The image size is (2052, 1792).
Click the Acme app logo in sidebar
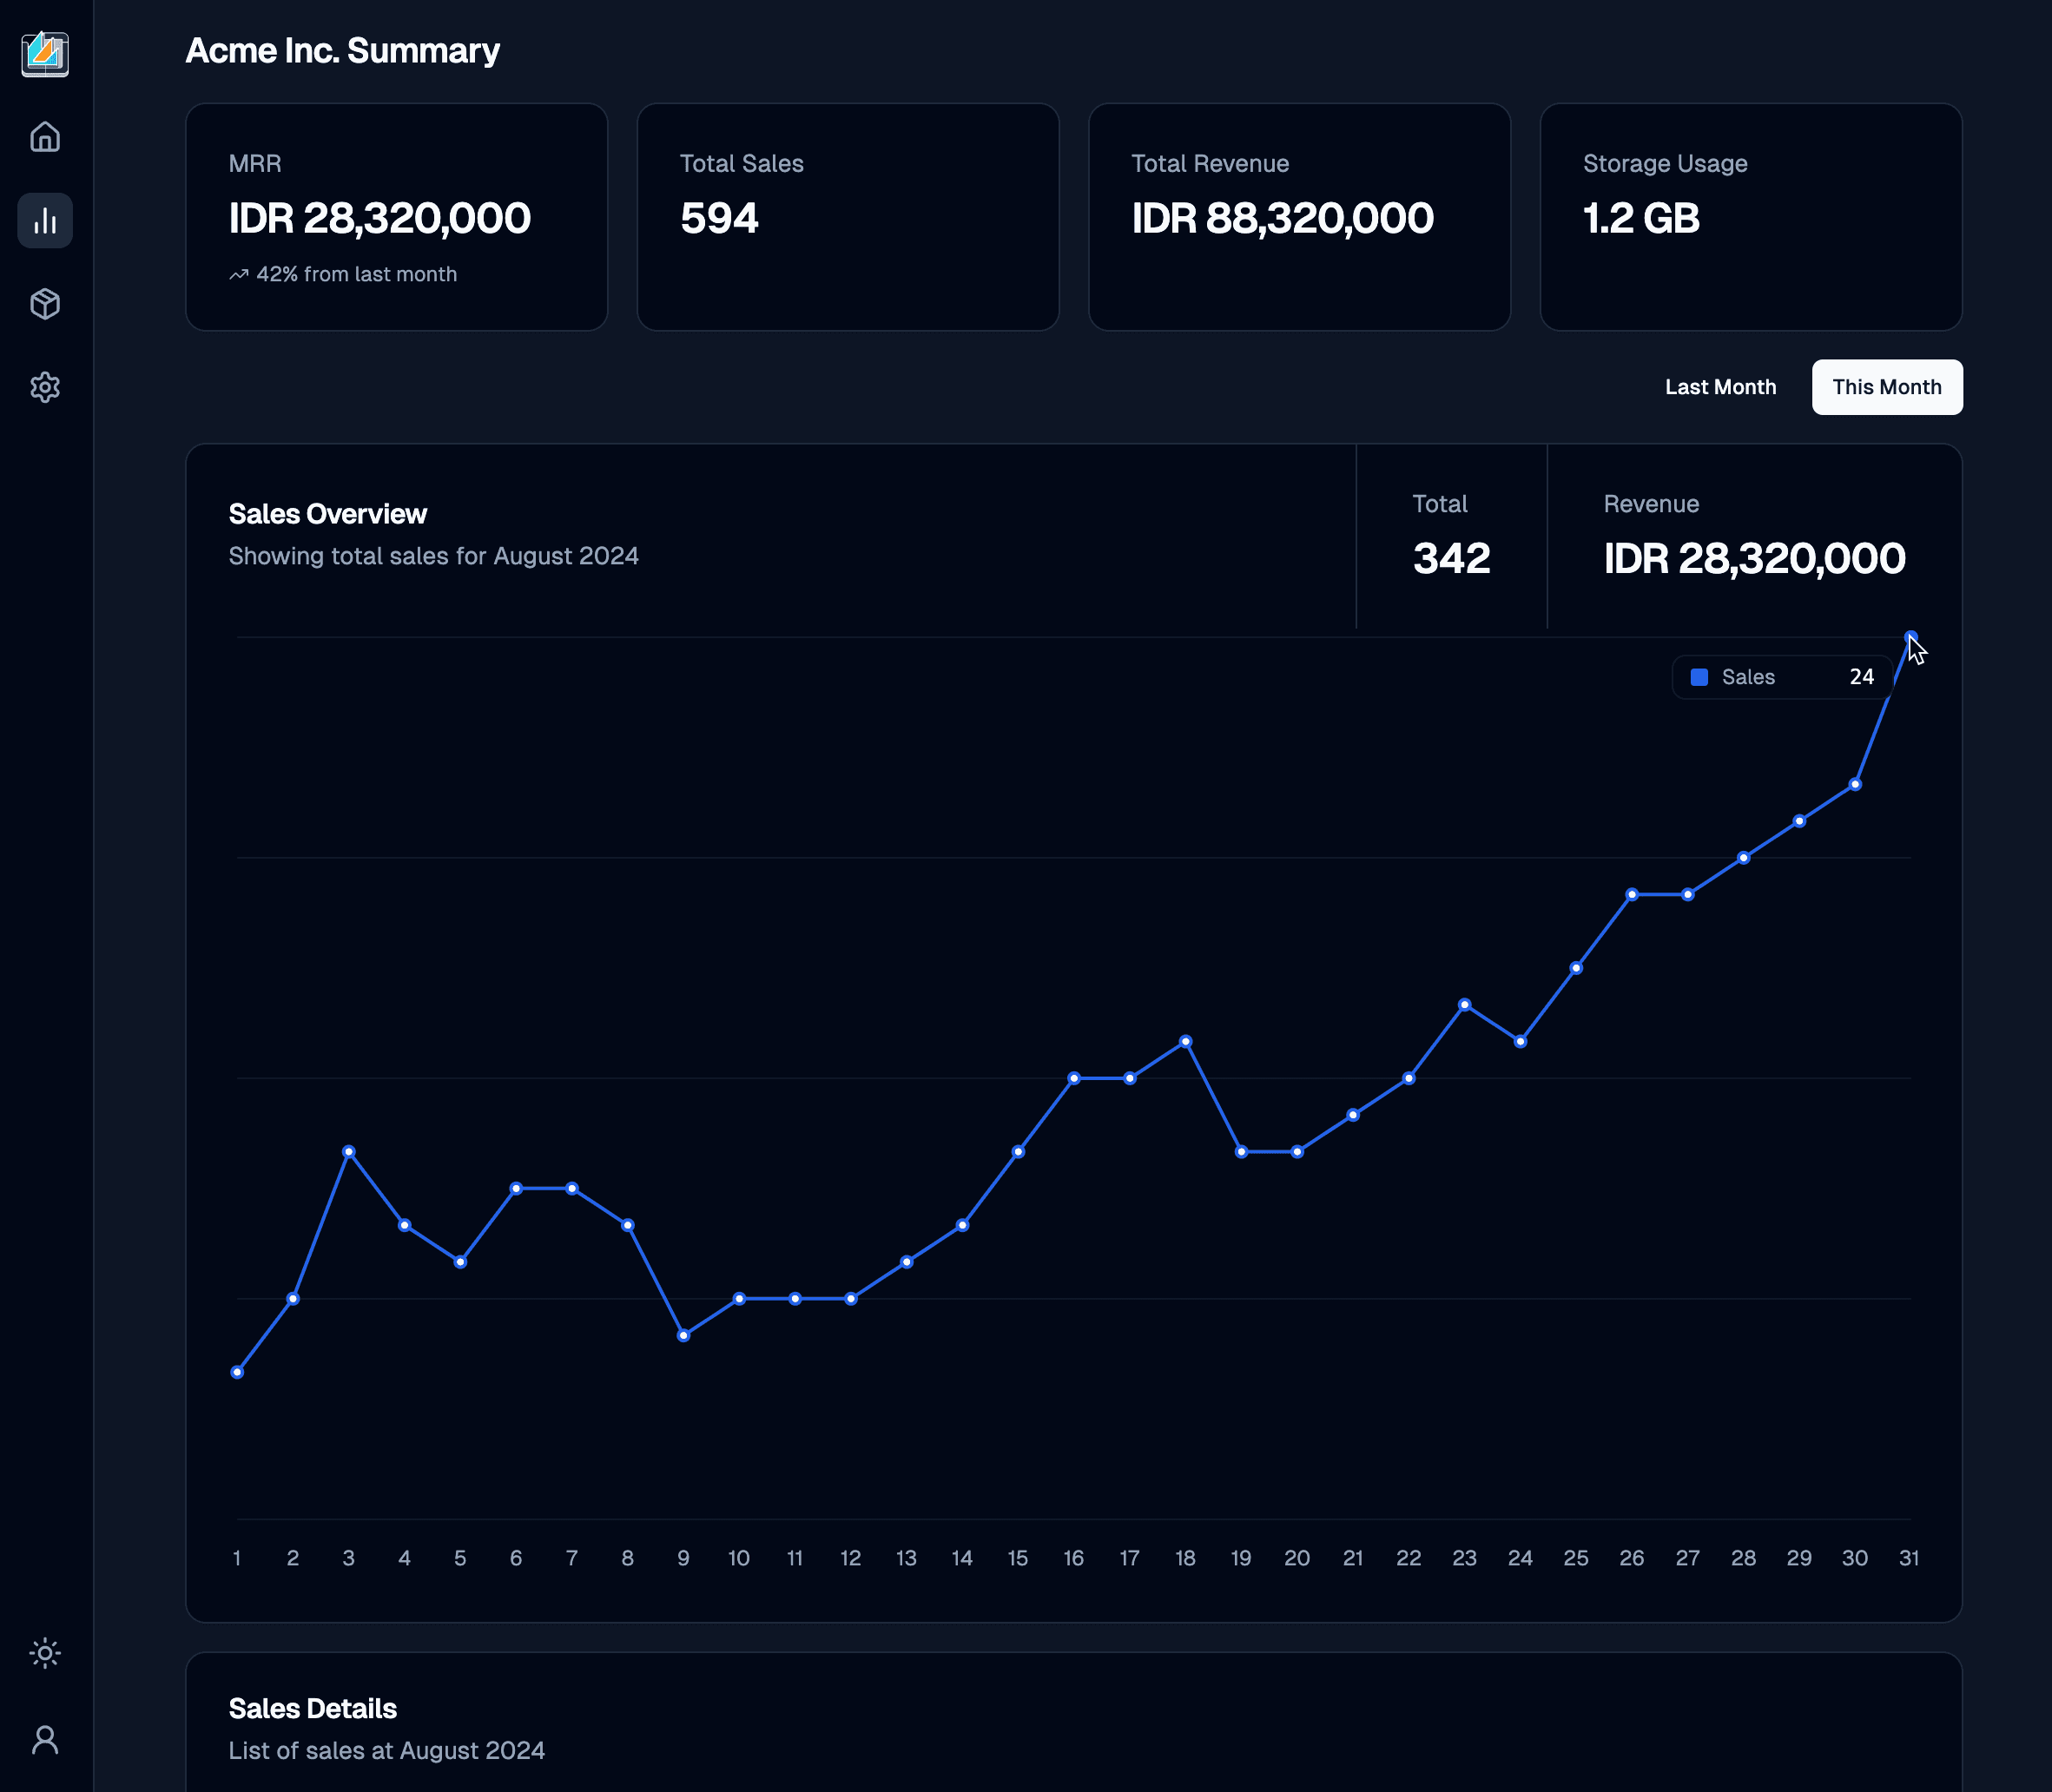(45, 54)
